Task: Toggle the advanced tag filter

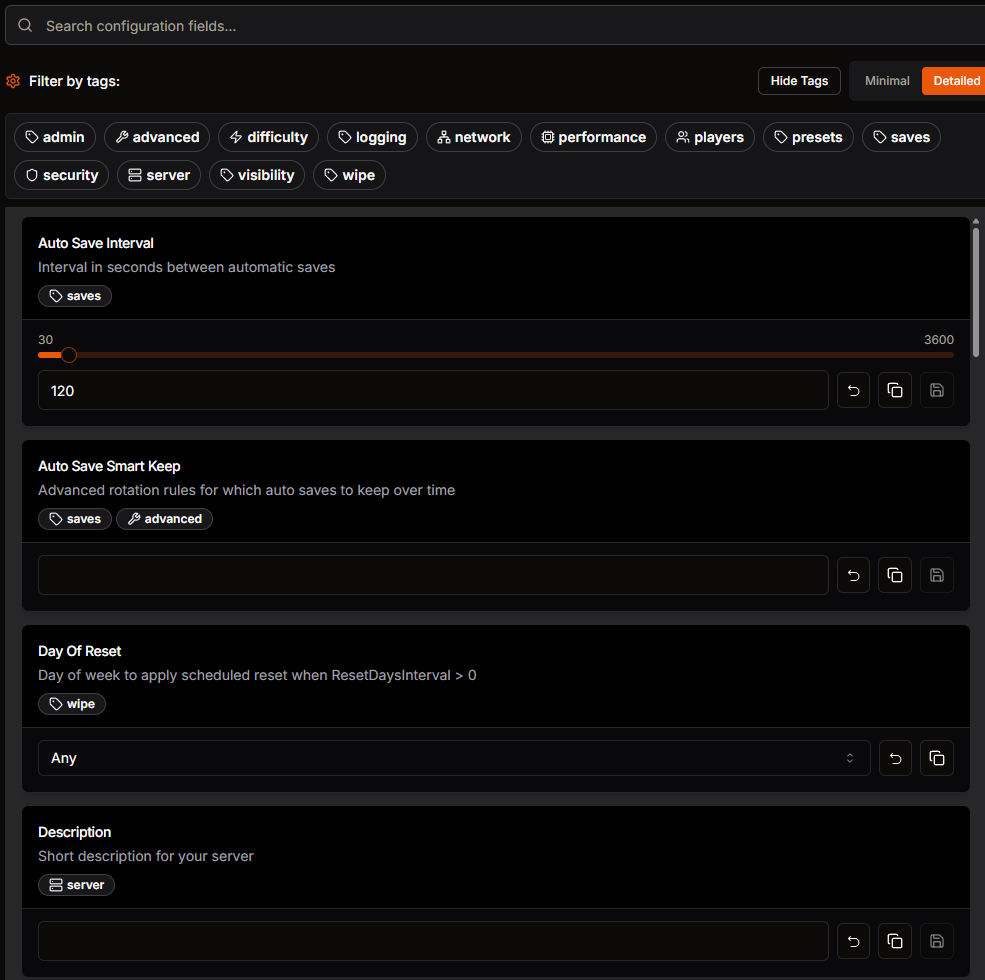Action: click(x=156, y=137)
